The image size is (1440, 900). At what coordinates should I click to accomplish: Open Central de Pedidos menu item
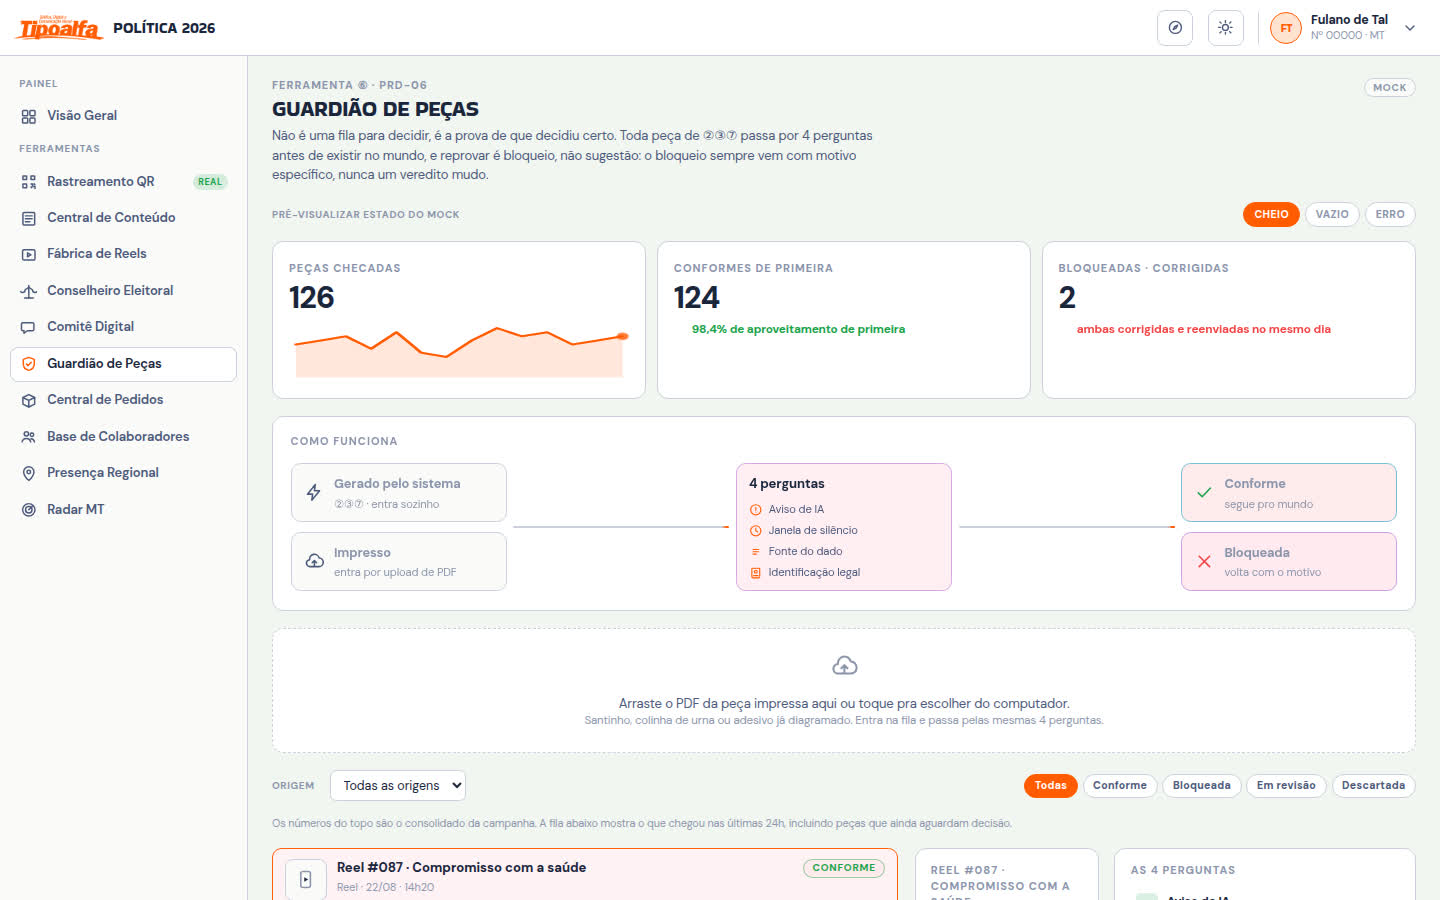pos(123,400)
